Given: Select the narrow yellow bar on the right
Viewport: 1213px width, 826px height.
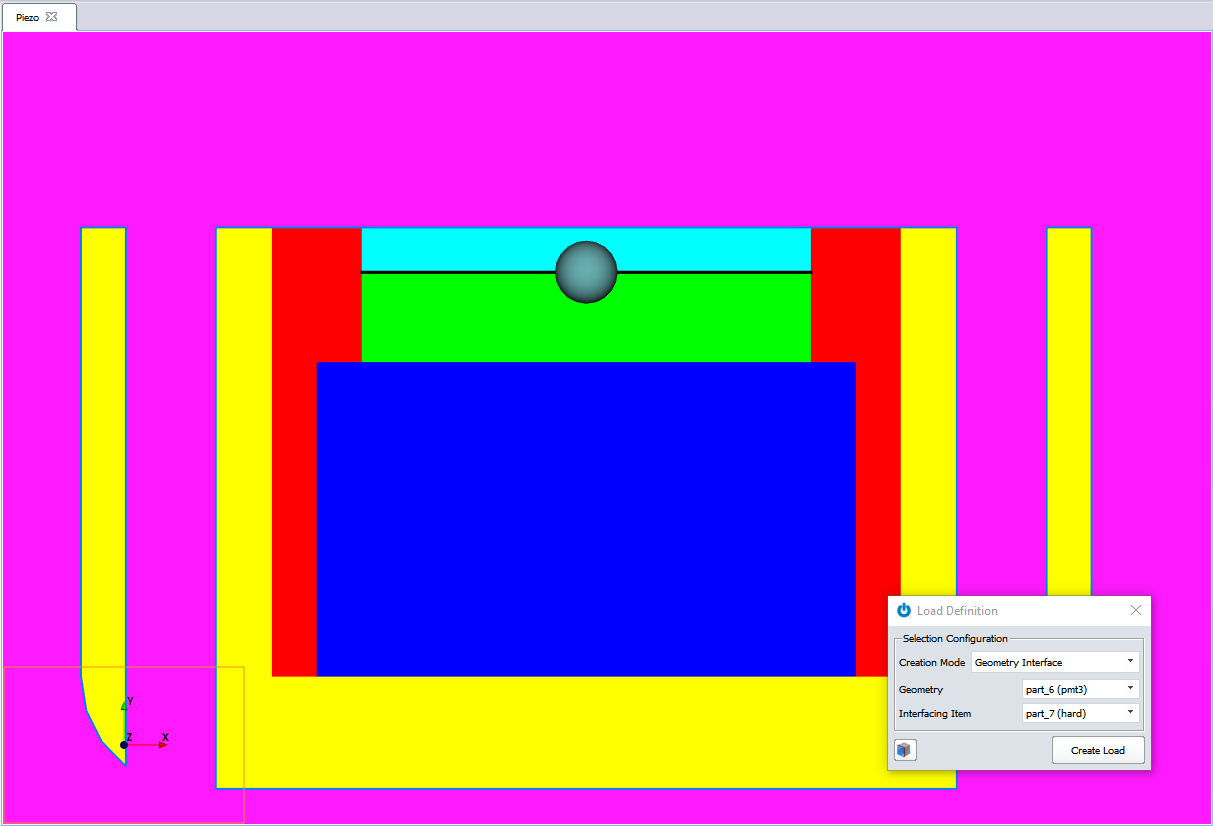Looking at the screenshot, I should 1069,411.
